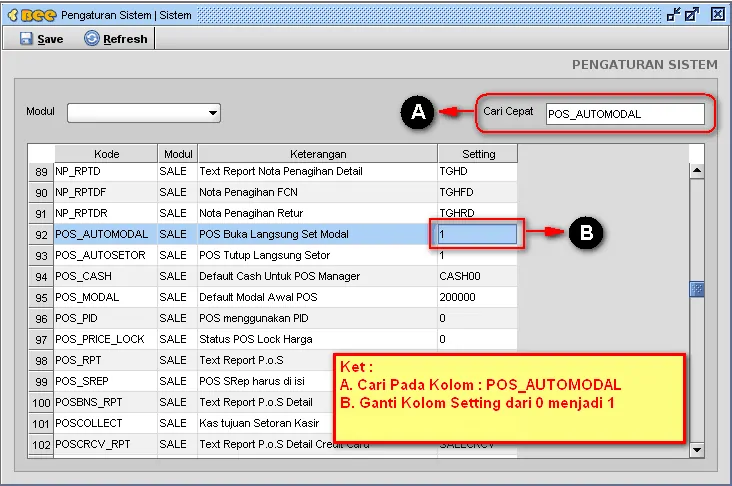Select the NP_RPTD row code

click(x=106, y=171)
